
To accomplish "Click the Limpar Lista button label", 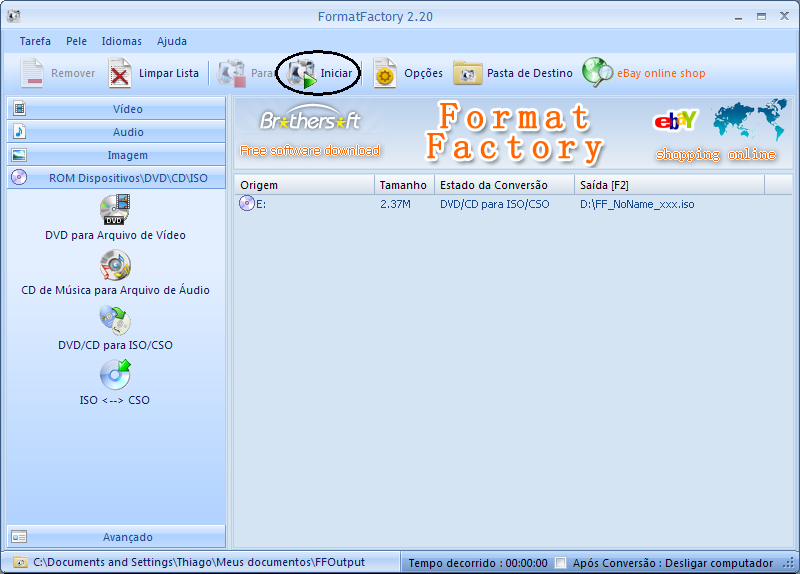I will point(169,73).
